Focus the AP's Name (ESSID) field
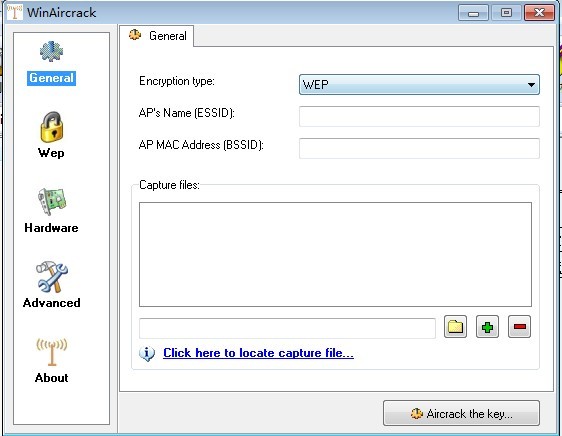The image size is (562, 436). (x=419, y=116)
